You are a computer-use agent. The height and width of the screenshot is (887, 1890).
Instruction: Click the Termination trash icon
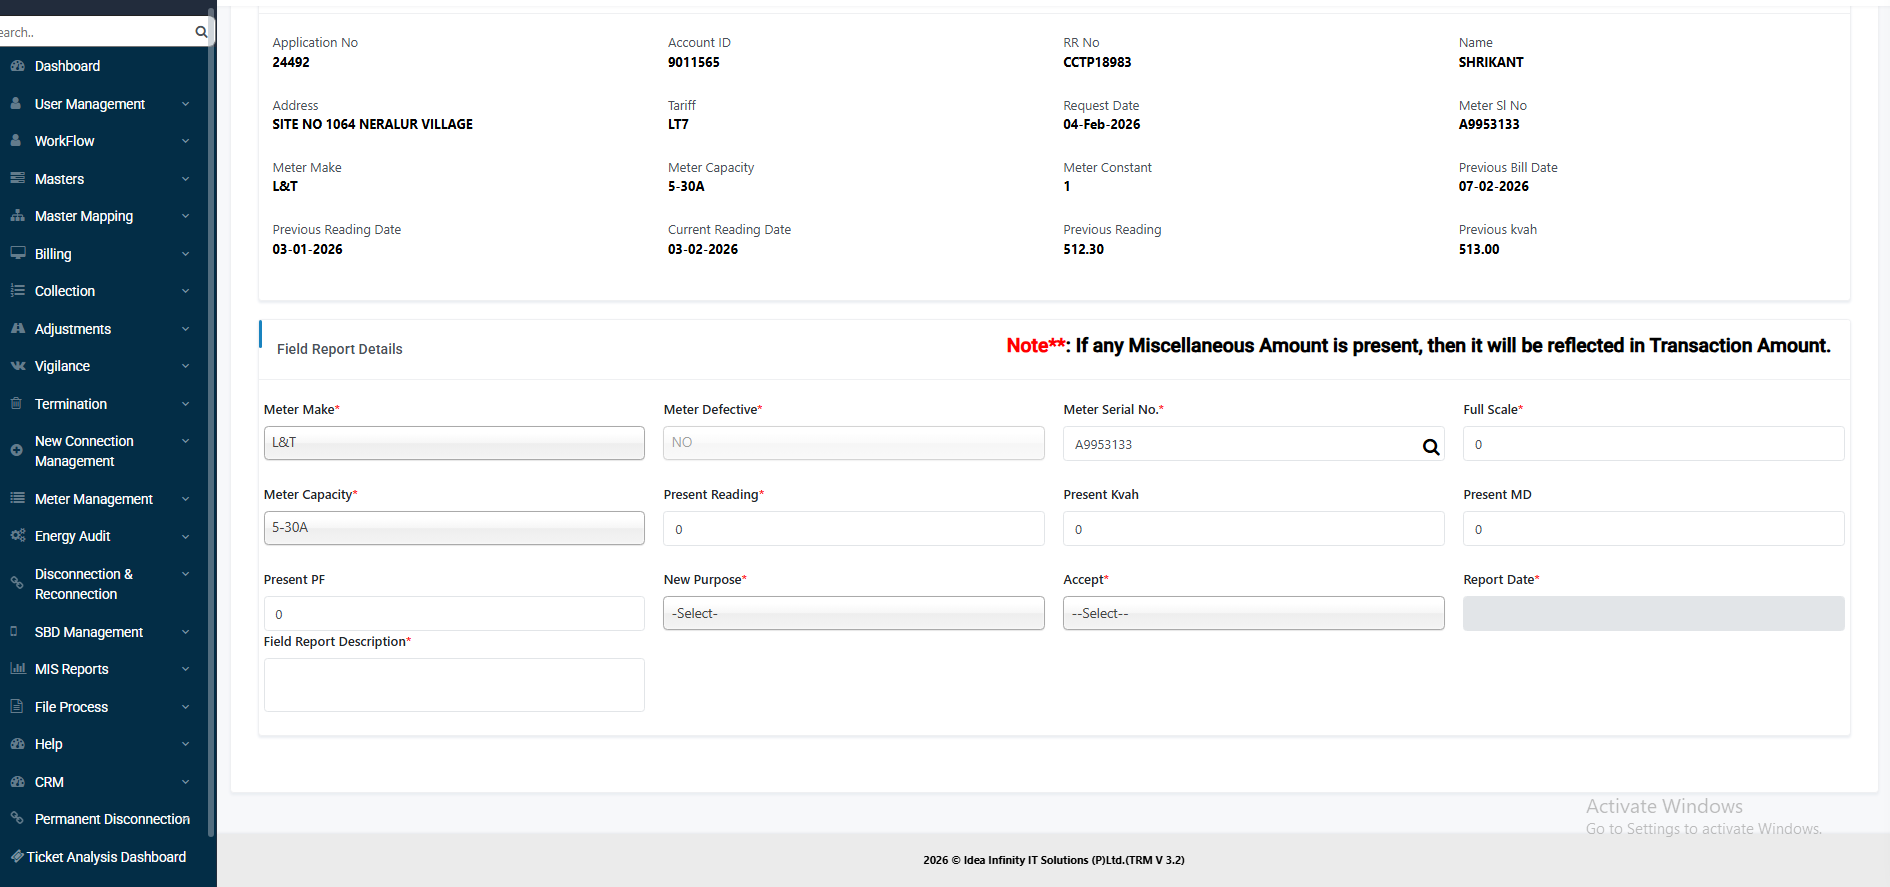tap(16, 404)
